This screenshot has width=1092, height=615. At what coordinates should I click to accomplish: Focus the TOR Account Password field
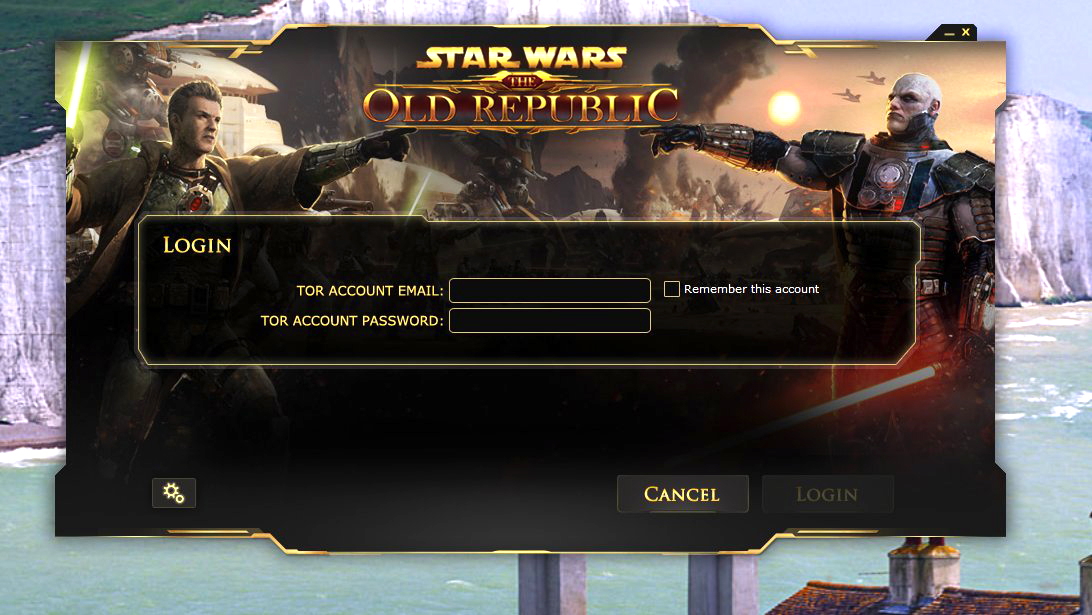550,320
